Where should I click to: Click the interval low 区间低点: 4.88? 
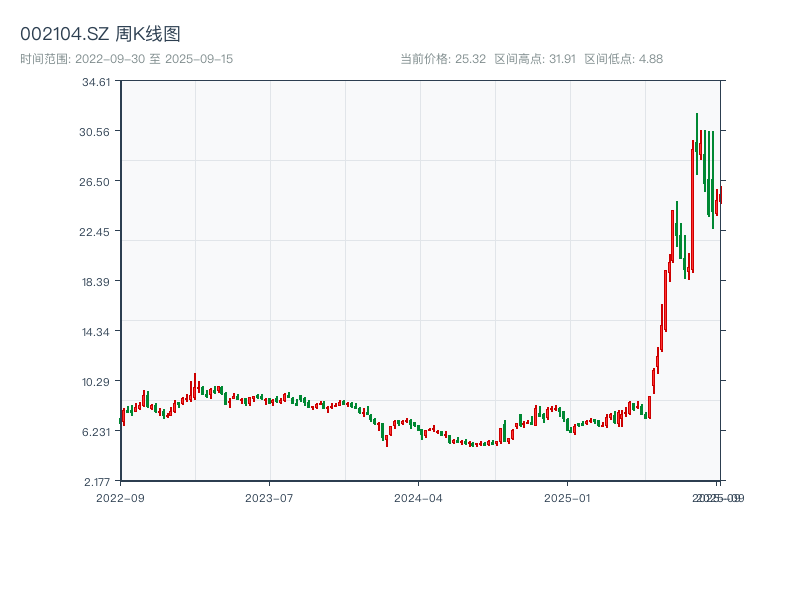623,59
